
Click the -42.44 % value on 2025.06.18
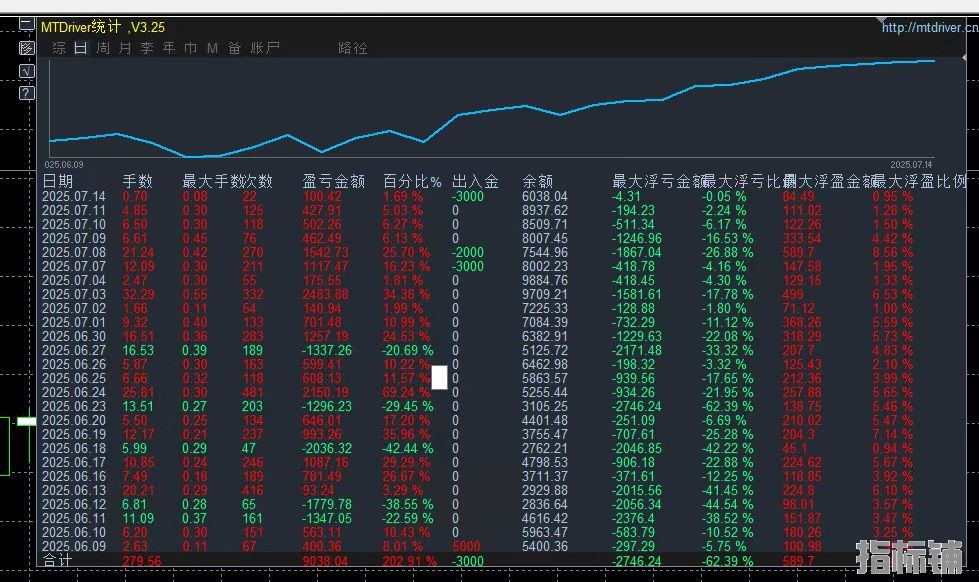pos(408,448)
